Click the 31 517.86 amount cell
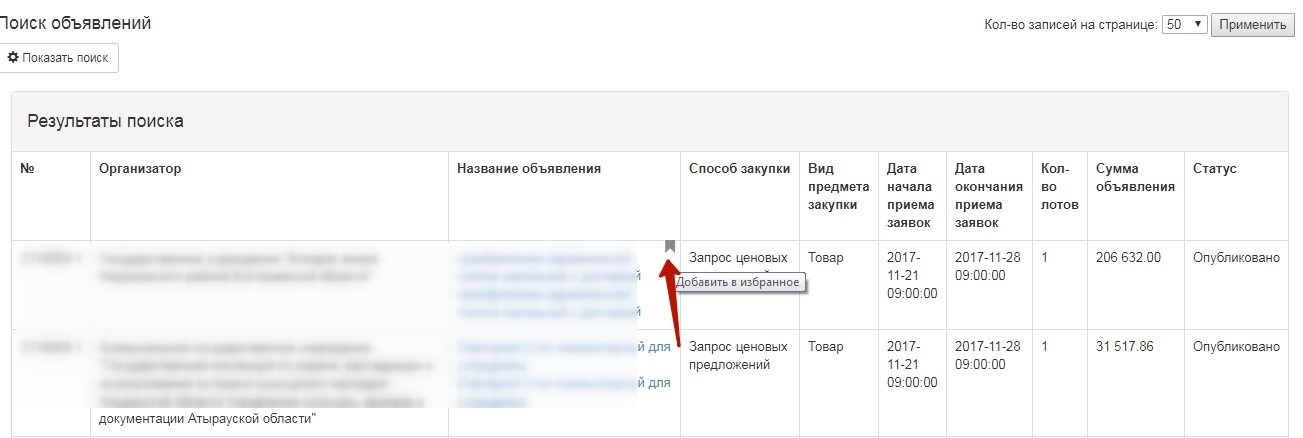 1124,347
